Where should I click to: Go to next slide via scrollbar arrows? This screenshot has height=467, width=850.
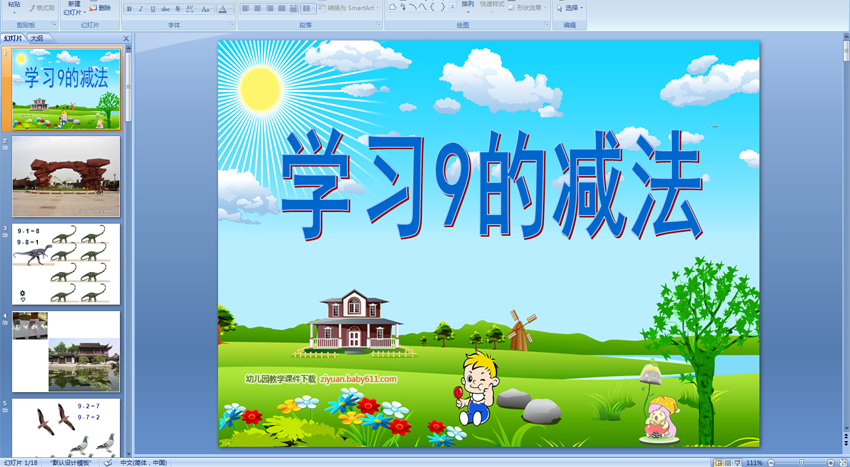(846, 443)
